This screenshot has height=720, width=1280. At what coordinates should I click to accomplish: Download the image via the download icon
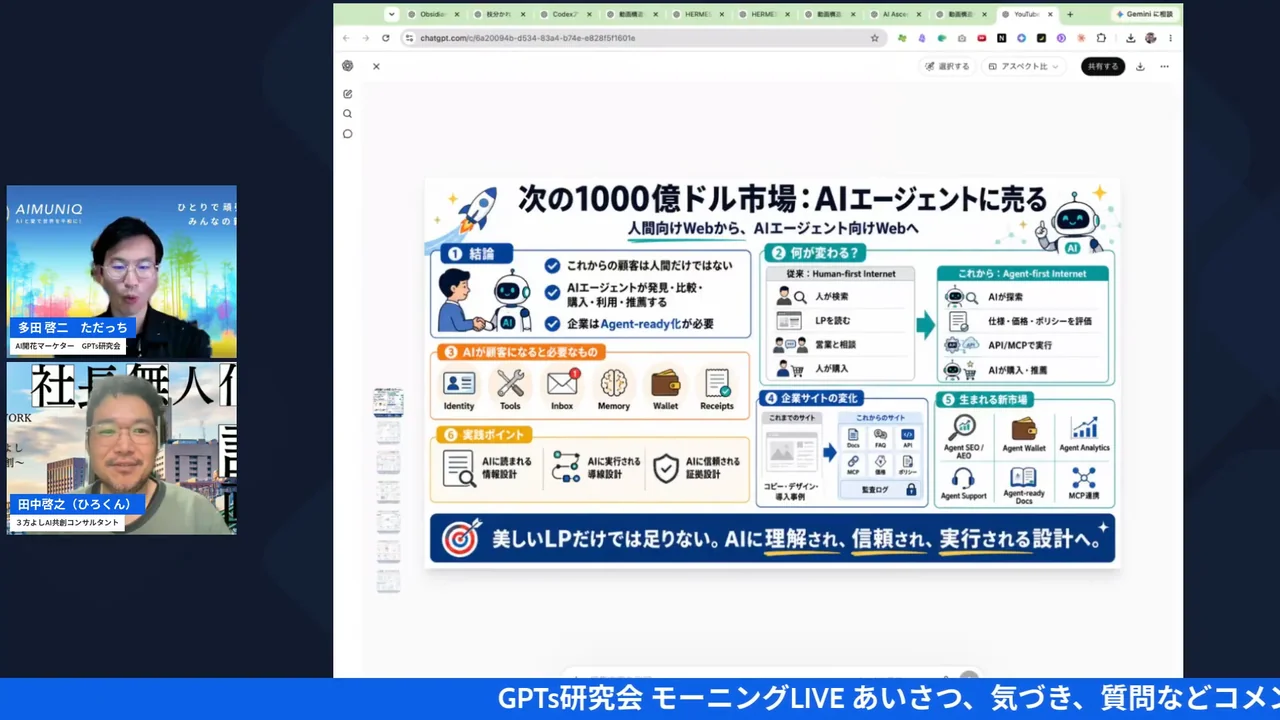(1140, 66)
